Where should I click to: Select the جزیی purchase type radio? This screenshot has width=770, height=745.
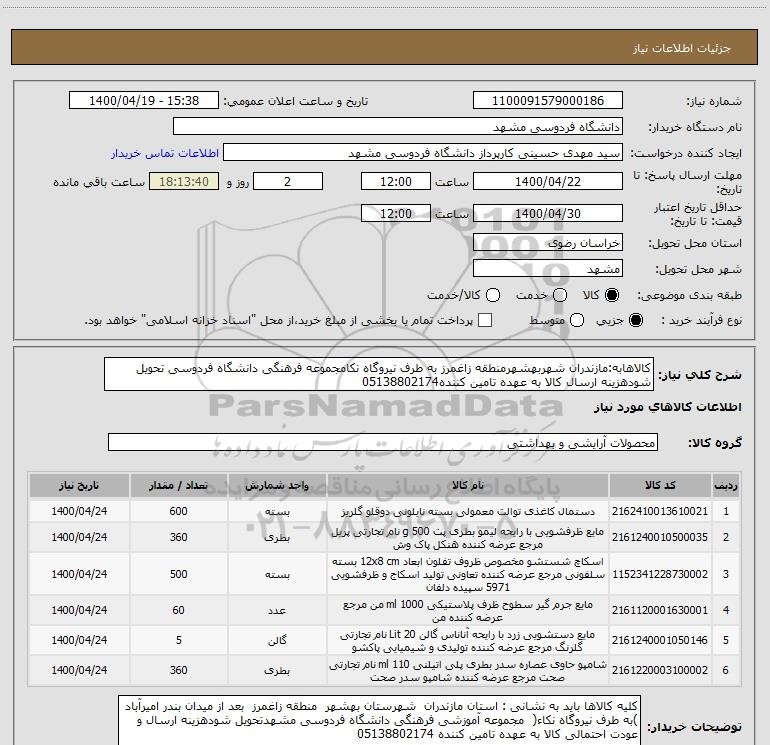pyautogui.click(x=635, y=320)
